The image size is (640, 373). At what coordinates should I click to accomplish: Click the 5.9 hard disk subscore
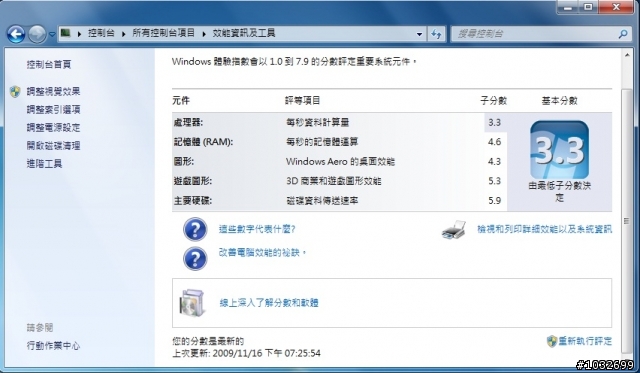click(x=494, y=201)
